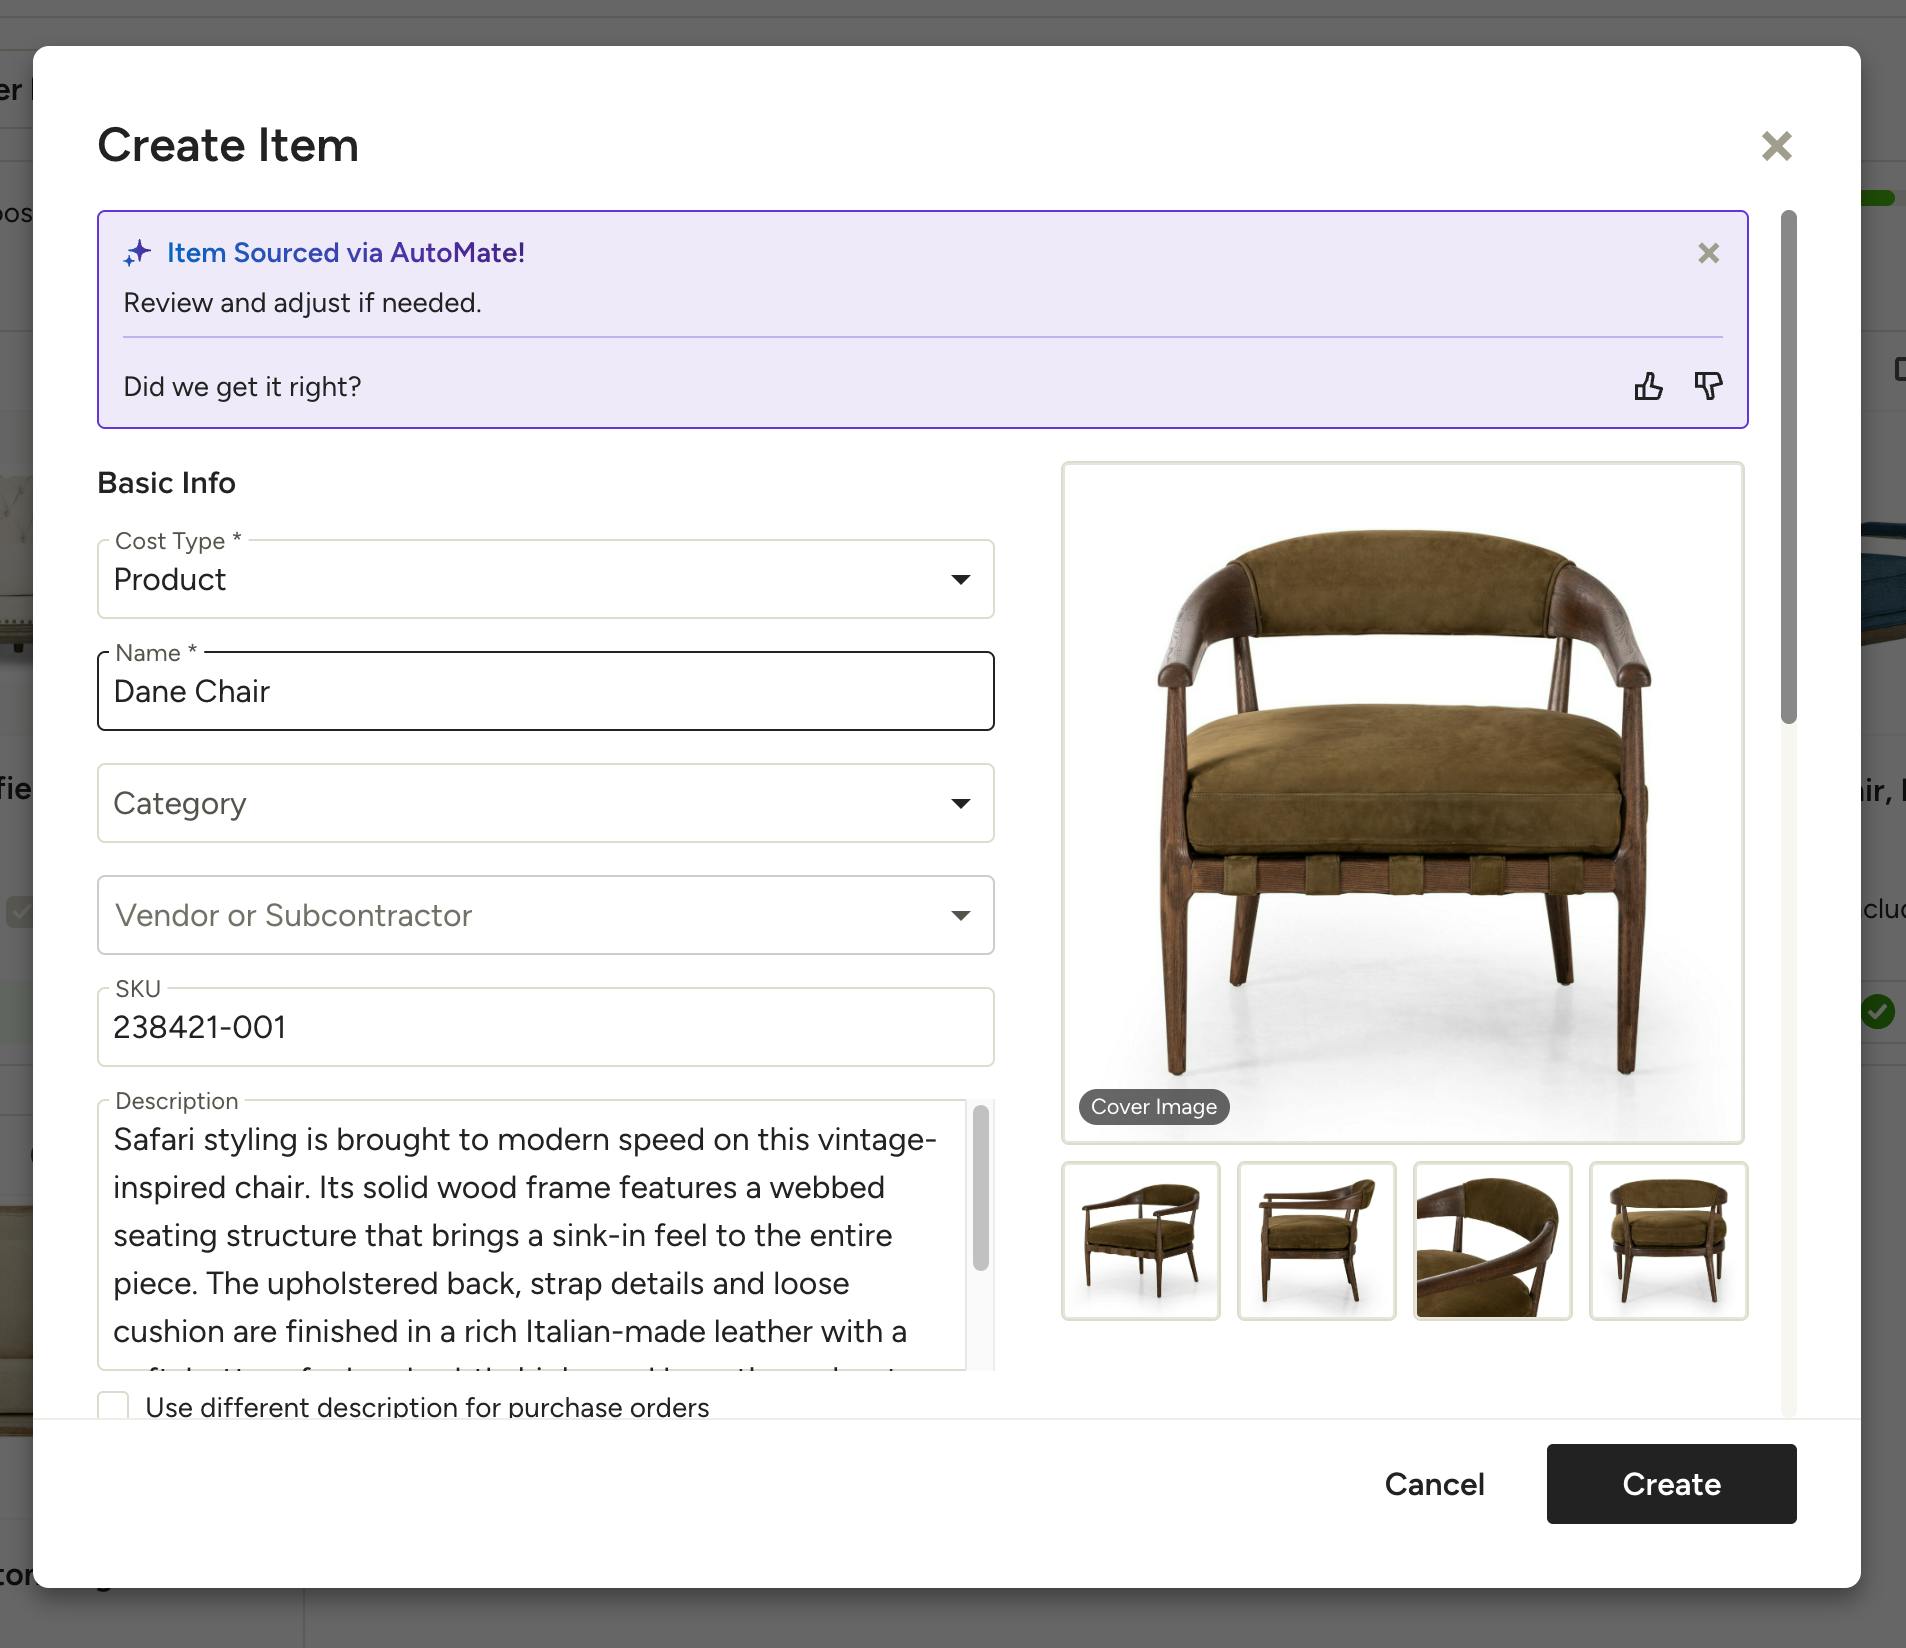
Task: Select the side view chair thumbnail
Action: (1316, 1241)
